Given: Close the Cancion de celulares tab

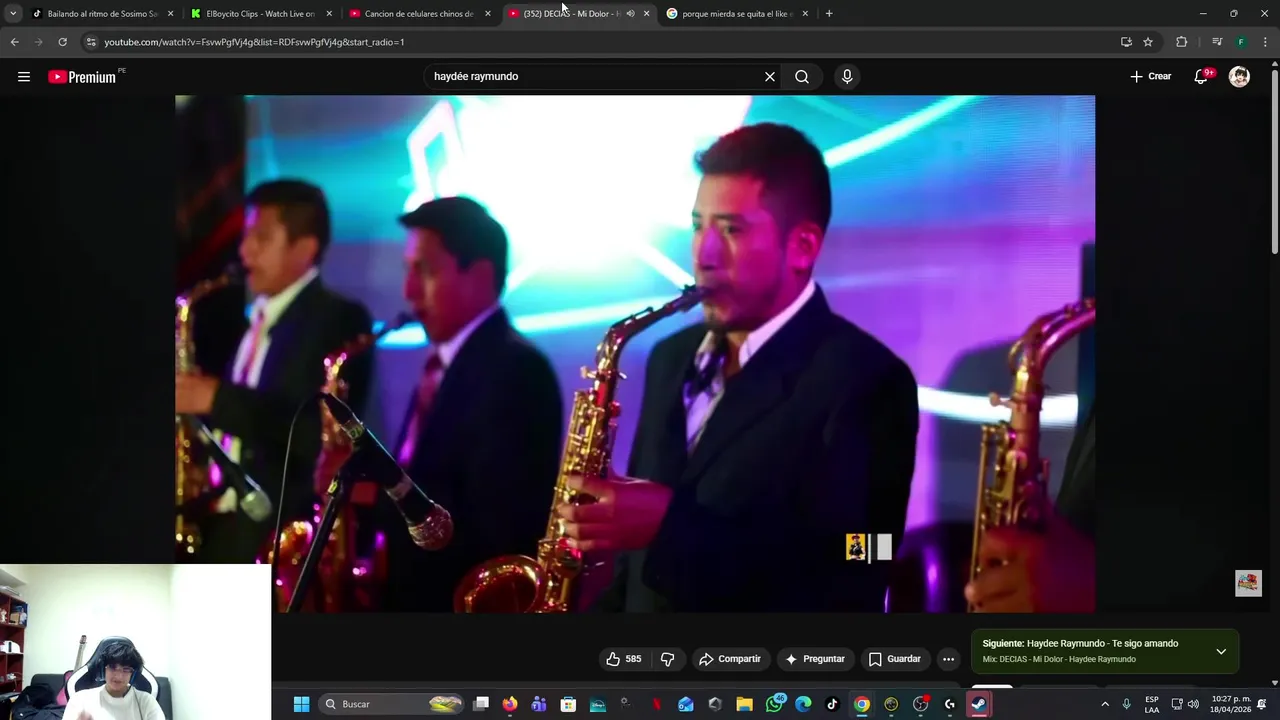Looking at the screenshot, I should [x=488, y=14].
